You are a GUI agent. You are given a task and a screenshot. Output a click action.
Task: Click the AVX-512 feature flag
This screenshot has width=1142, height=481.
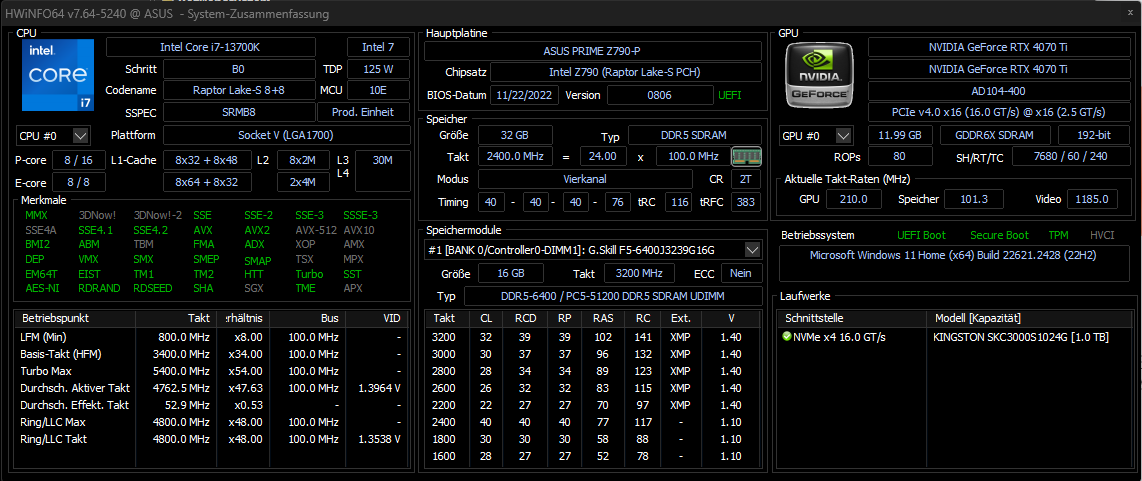(315, 230)
